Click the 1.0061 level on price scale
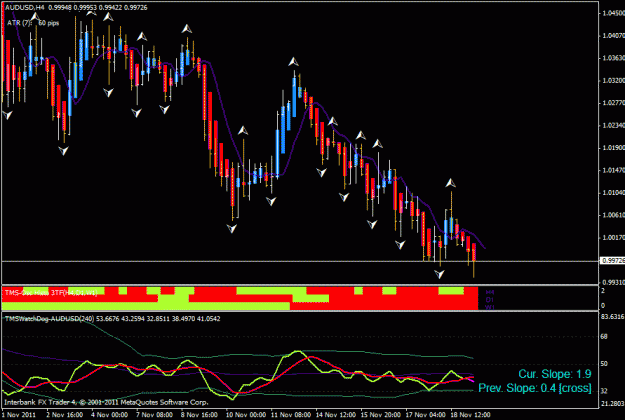 click(614, 215)
